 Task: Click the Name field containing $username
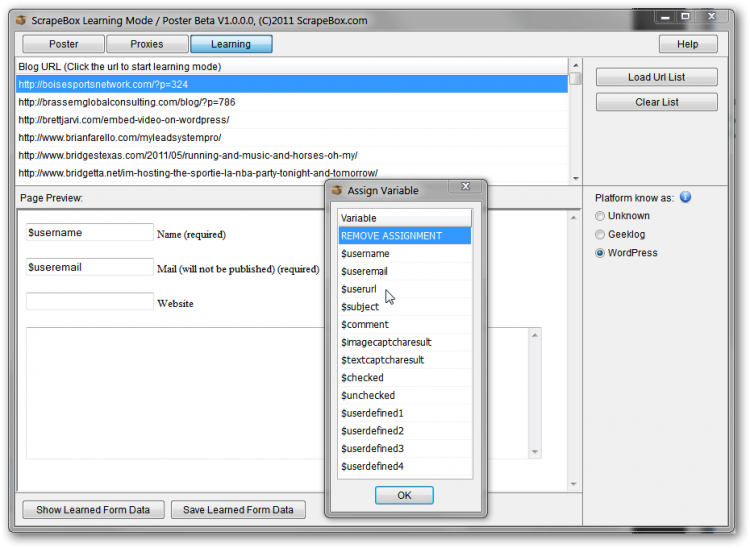coord(89,232)
